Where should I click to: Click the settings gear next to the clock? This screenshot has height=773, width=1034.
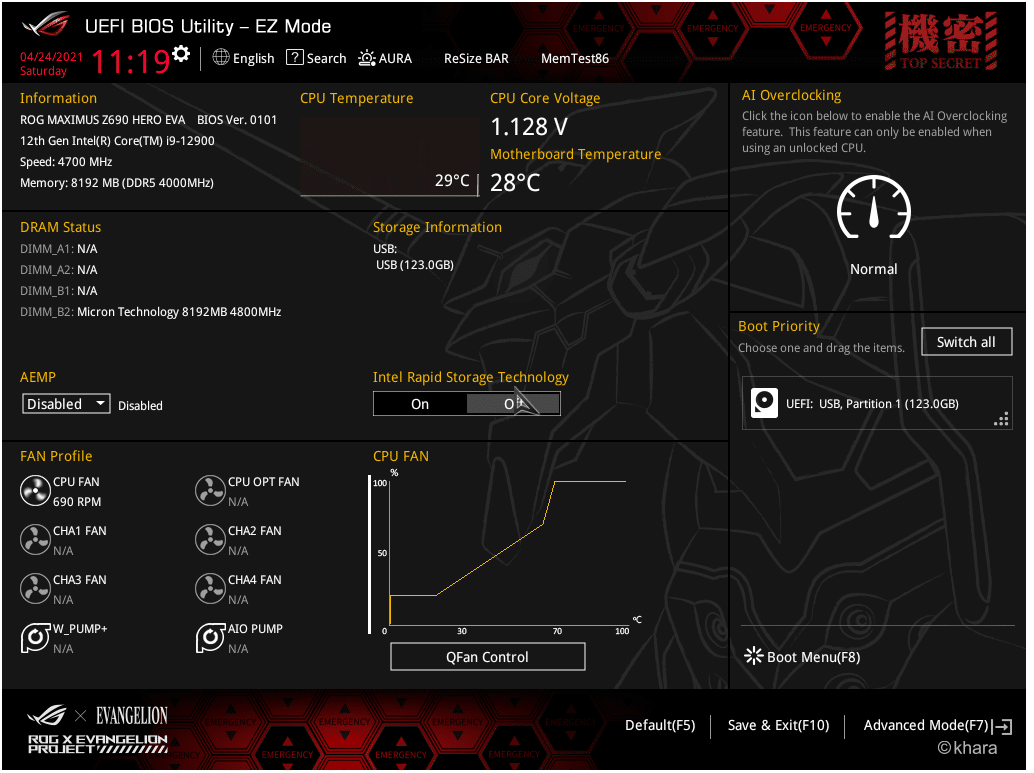(x=181, y=53)
